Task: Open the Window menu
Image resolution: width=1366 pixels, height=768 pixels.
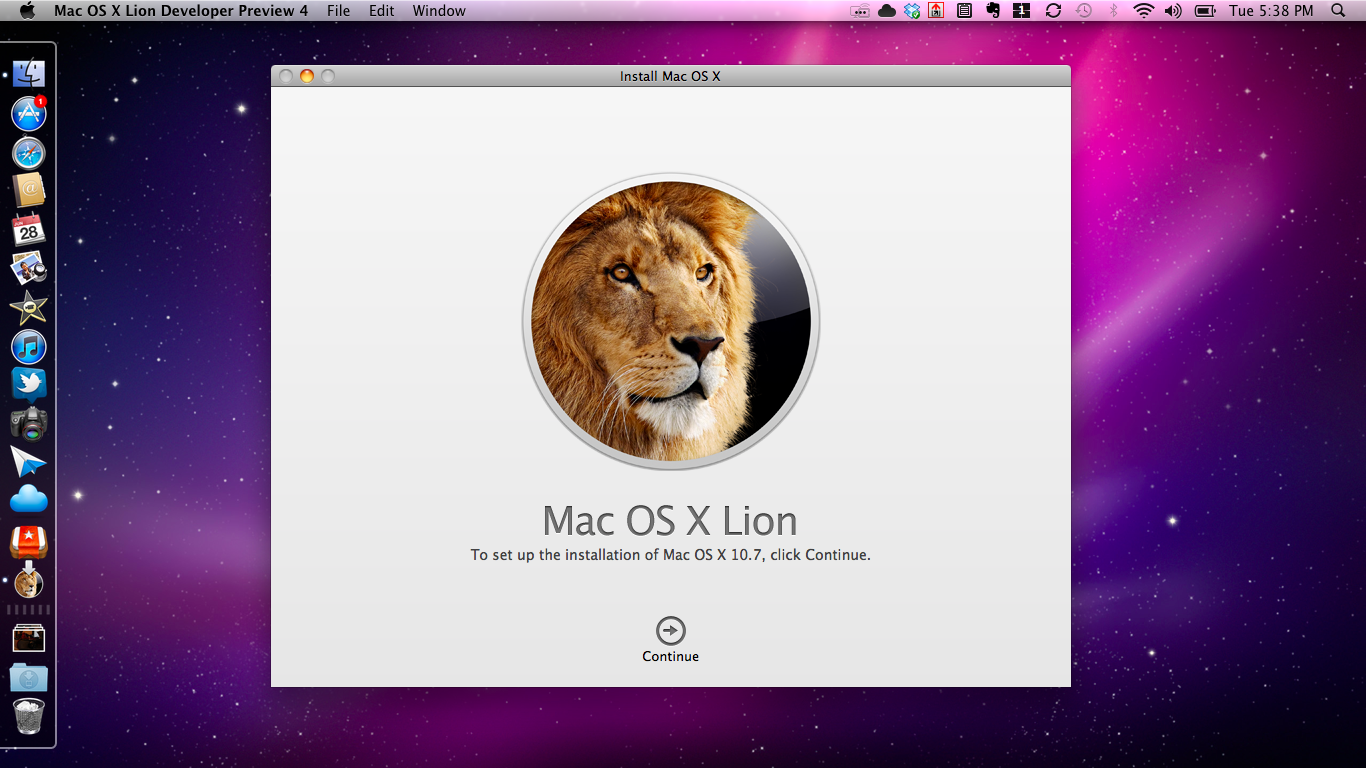Action: tap(439, 11)
